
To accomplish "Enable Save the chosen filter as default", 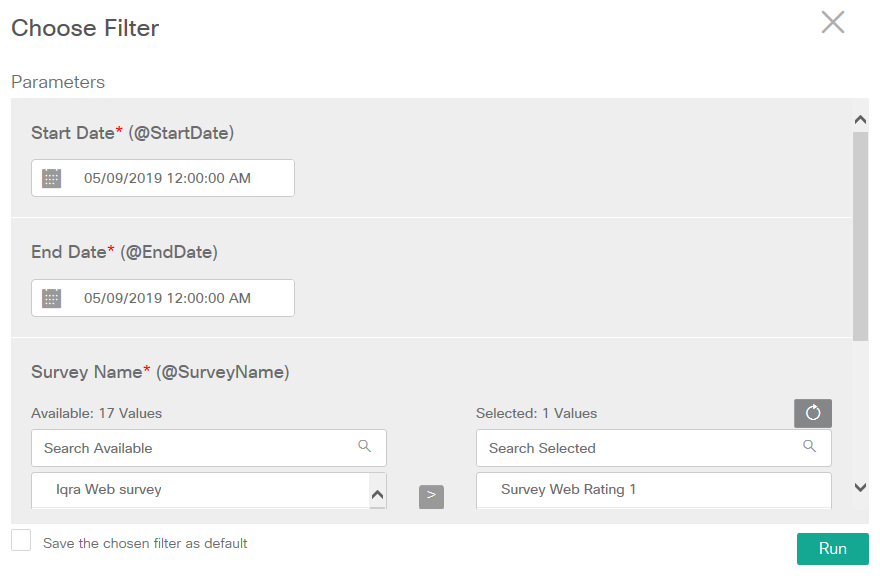I will coord(21,541).
